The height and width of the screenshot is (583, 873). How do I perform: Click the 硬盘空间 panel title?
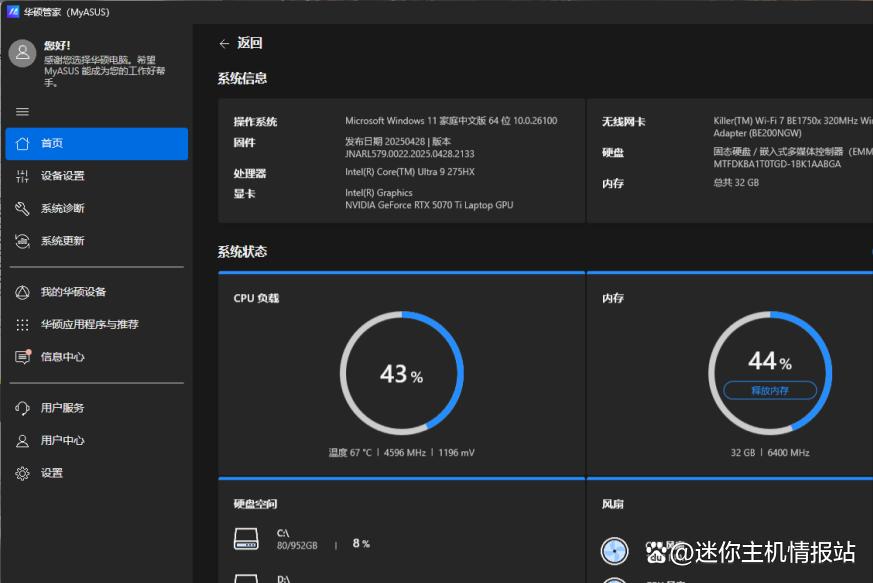(256, 504)
